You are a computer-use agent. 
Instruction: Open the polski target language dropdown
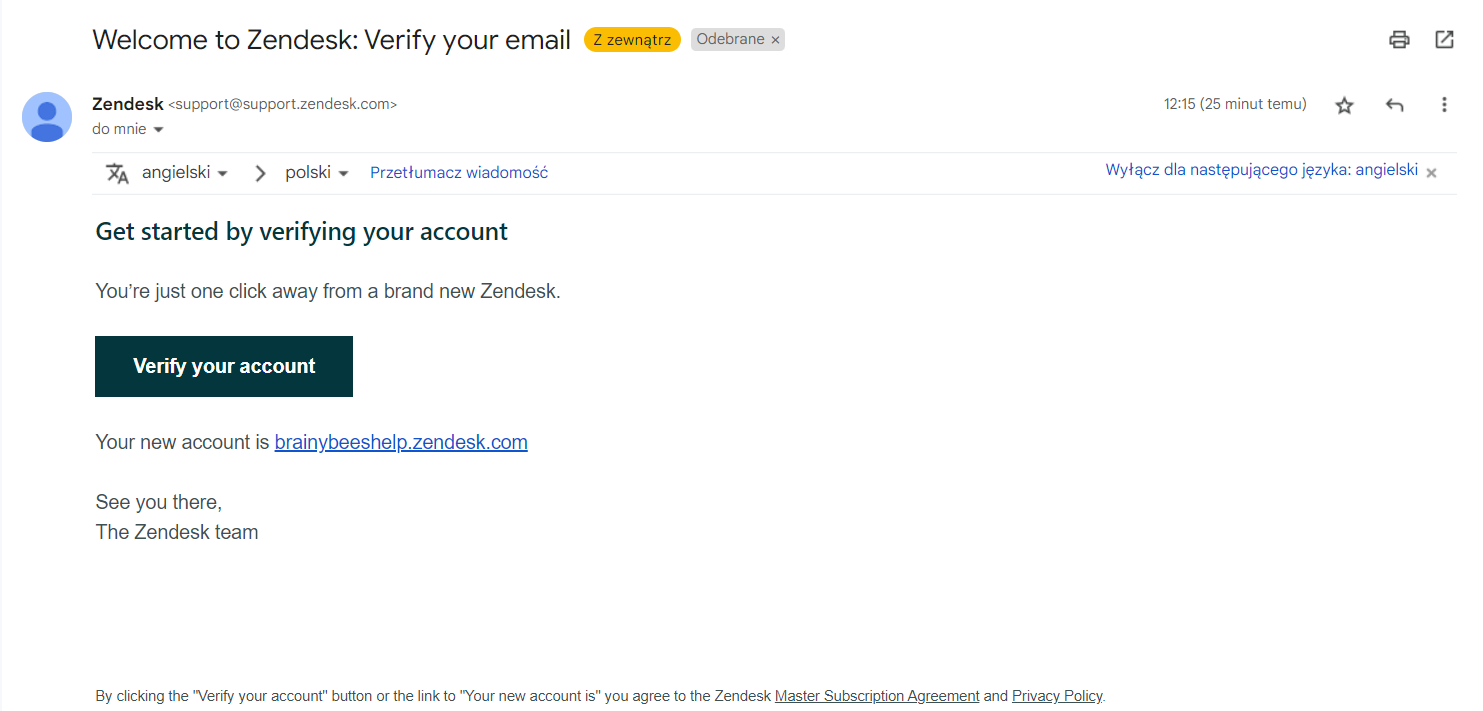pos(316,173)
